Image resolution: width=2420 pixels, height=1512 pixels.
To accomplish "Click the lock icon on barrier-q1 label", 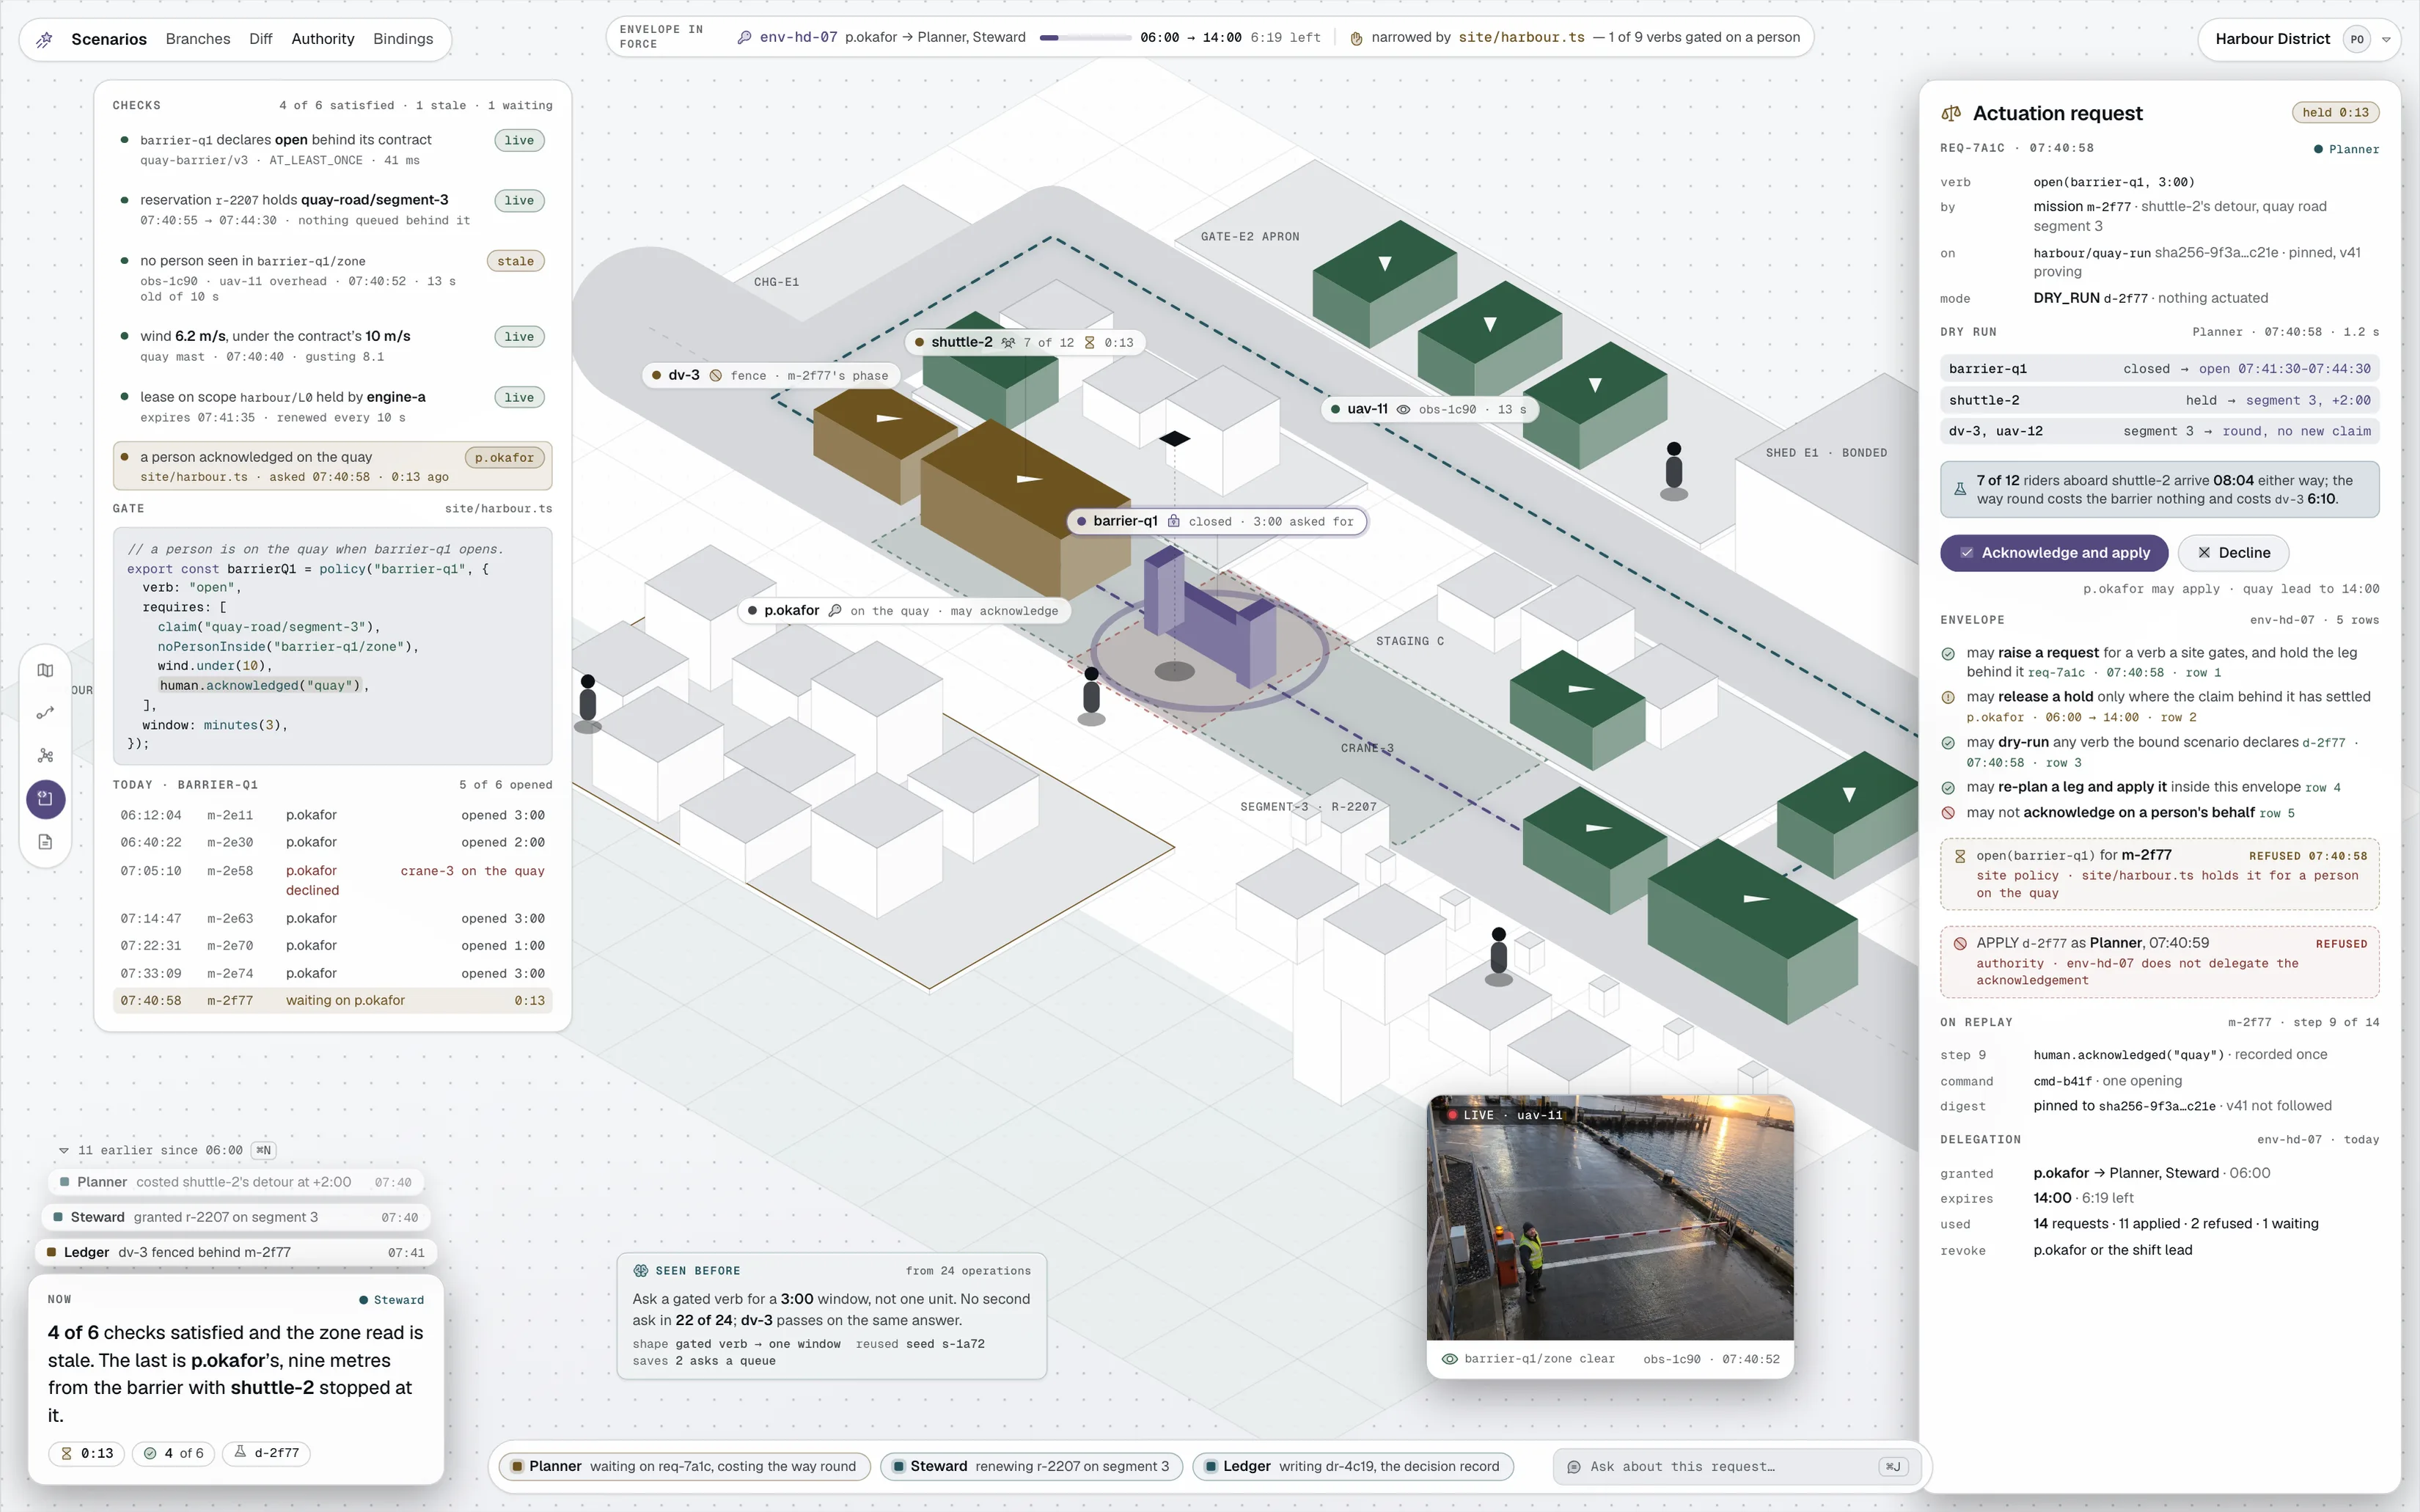I will pyautogui.click(x=1174, y=521).
